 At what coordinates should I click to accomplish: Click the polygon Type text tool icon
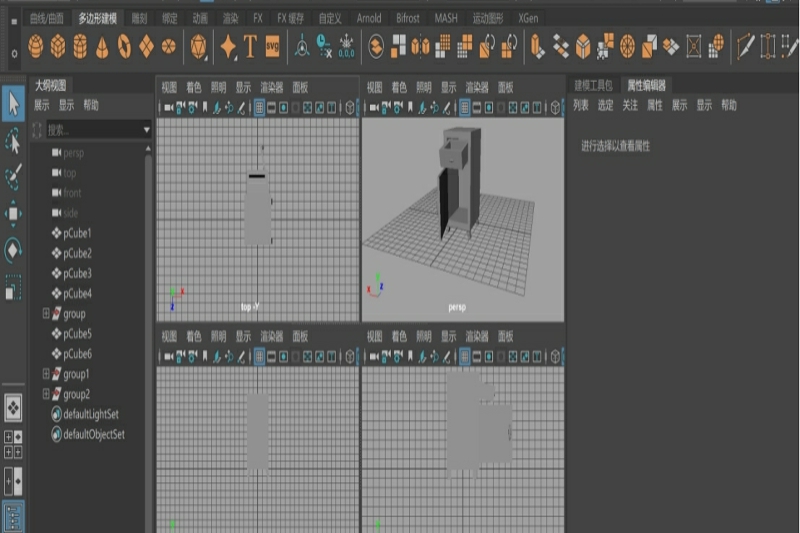pos(250,46)
